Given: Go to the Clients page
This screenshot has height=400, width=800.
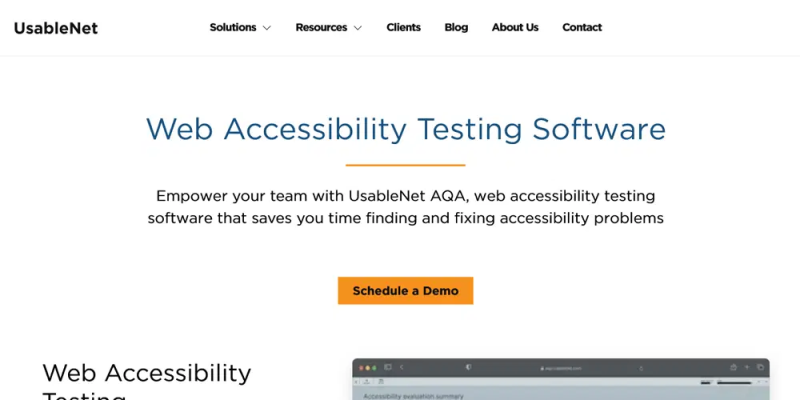Looking at the screenshot, I should coord(404,28).
